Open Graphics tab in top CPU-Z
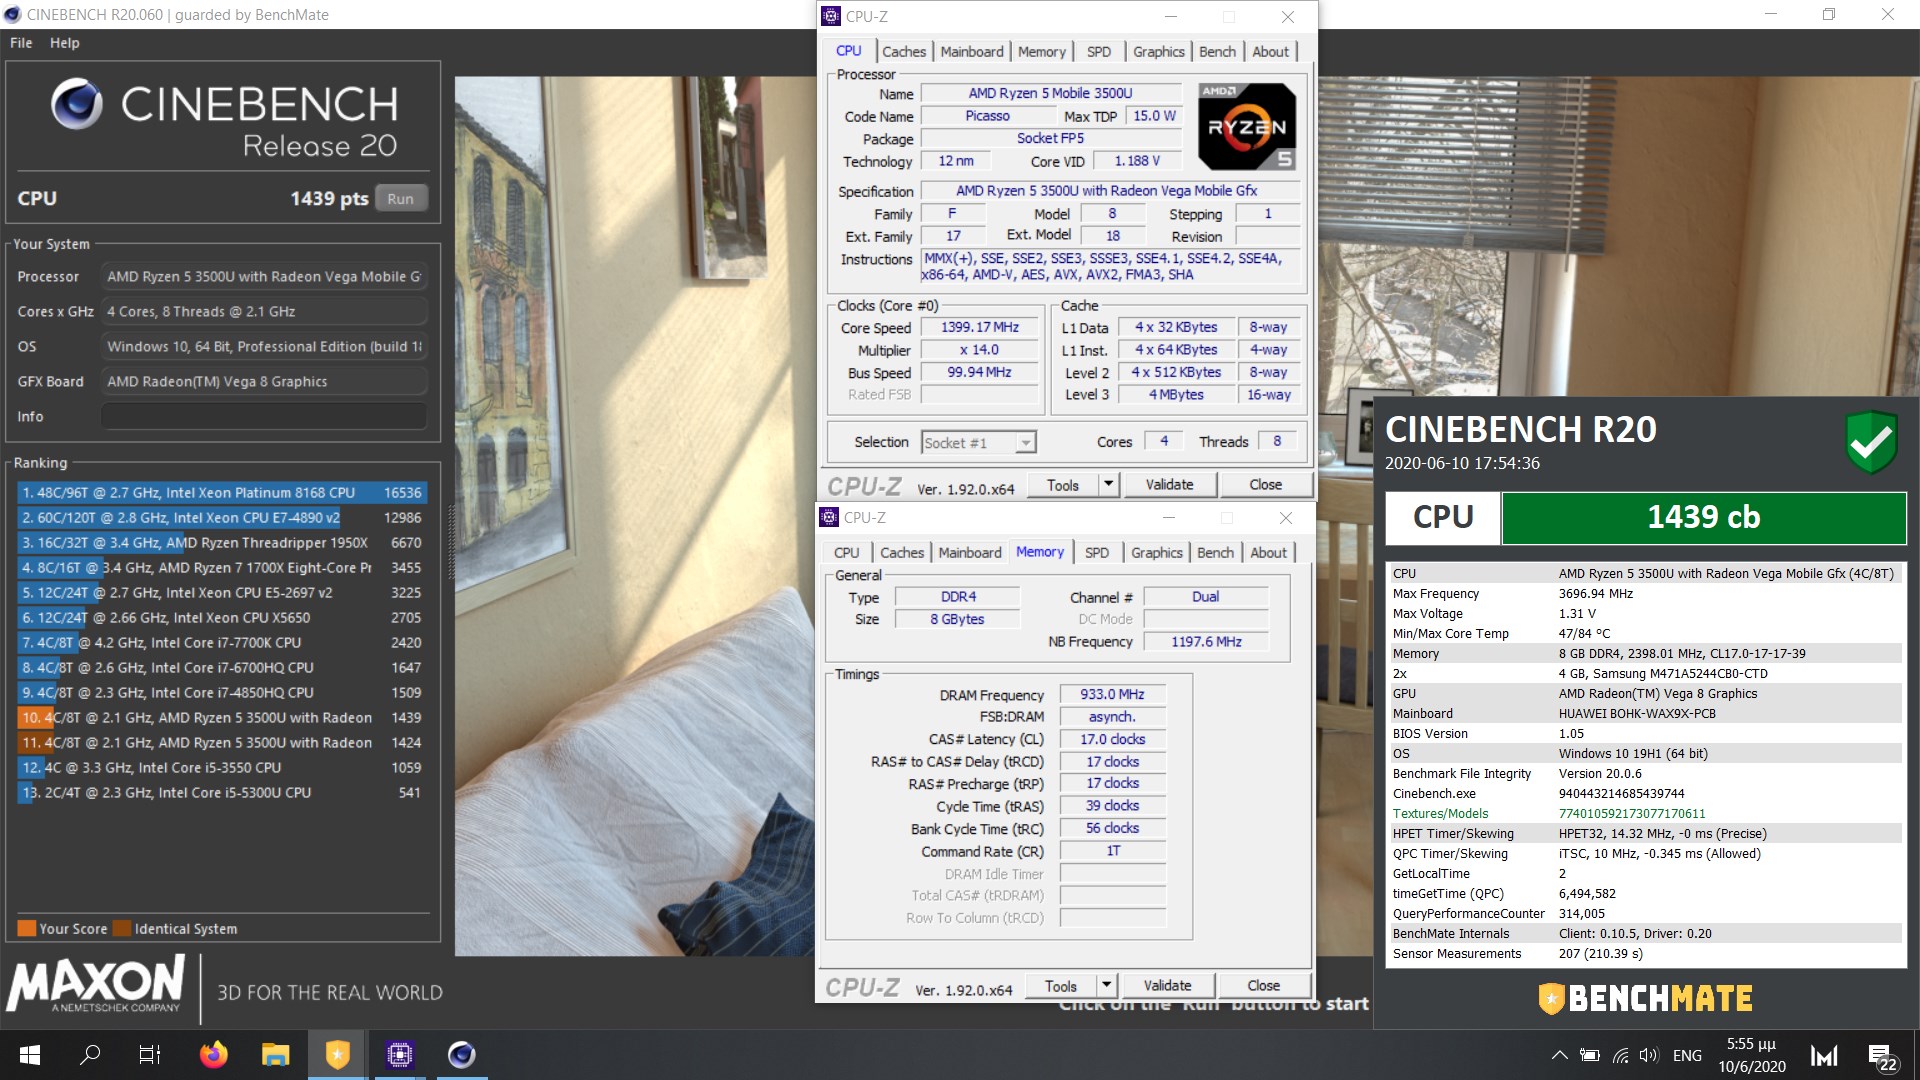The height and width of the screenshot is (1080, 1920). [x=1159, y=51]
